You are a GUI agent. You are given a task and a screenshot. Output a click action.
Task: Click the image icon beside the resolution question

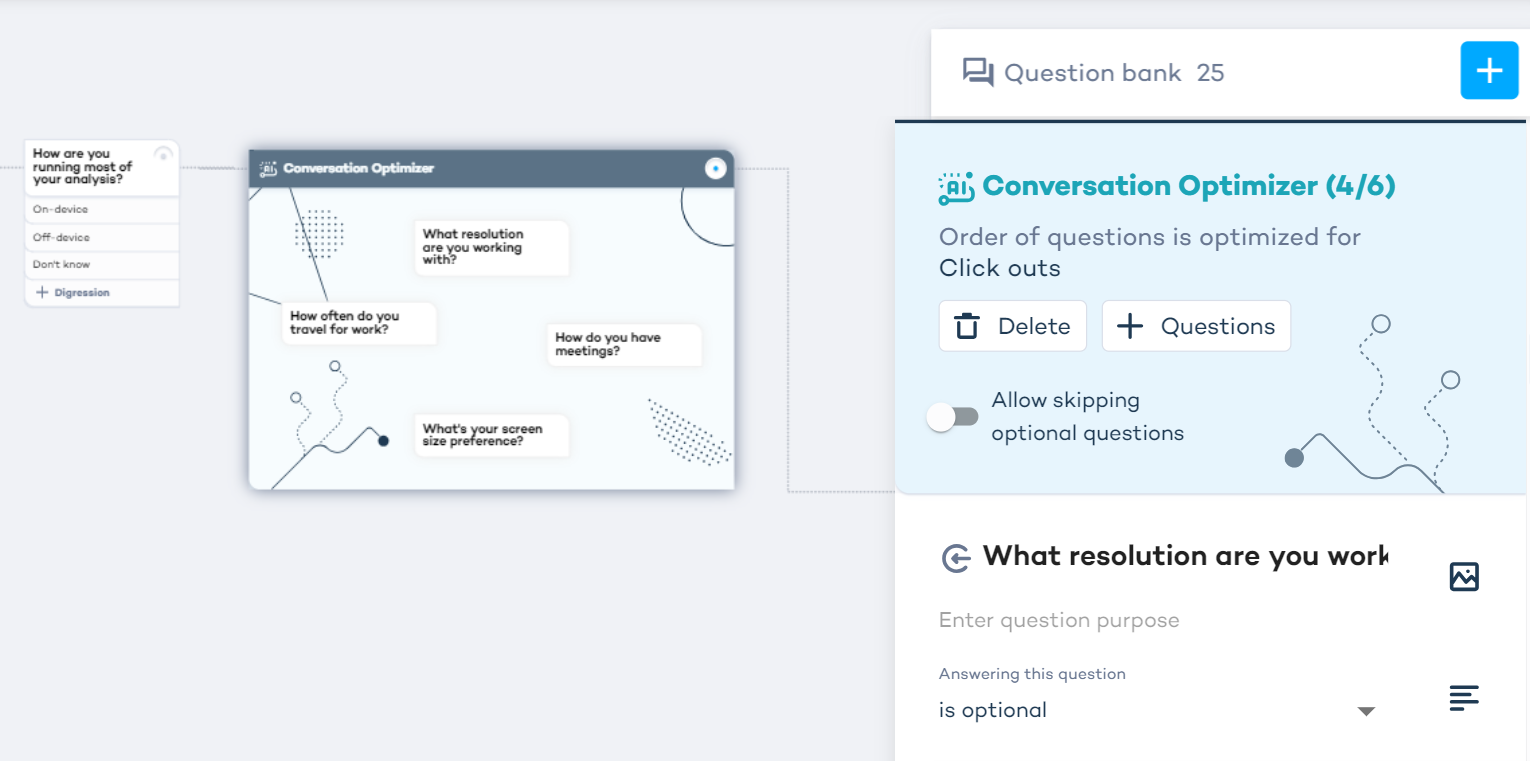(x=1464, y=577)
